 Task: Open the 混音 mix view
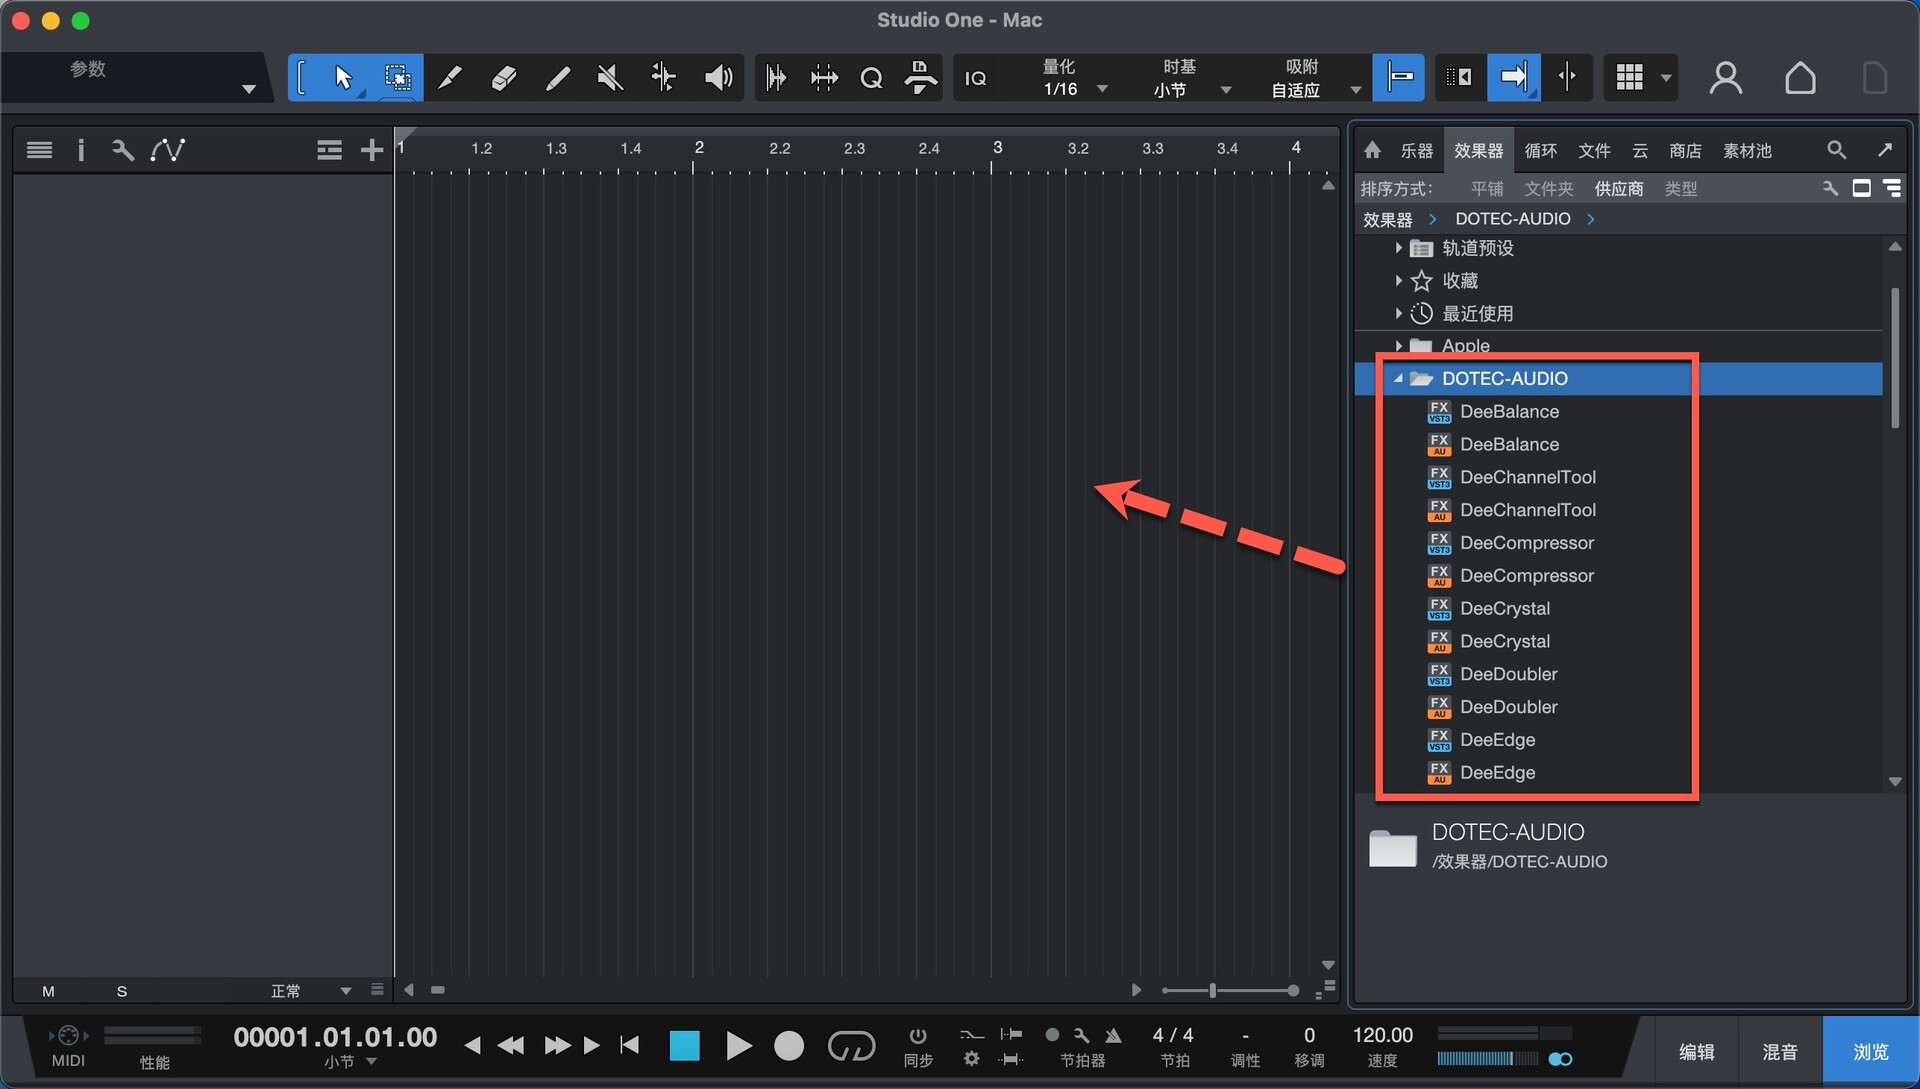1779,1051
